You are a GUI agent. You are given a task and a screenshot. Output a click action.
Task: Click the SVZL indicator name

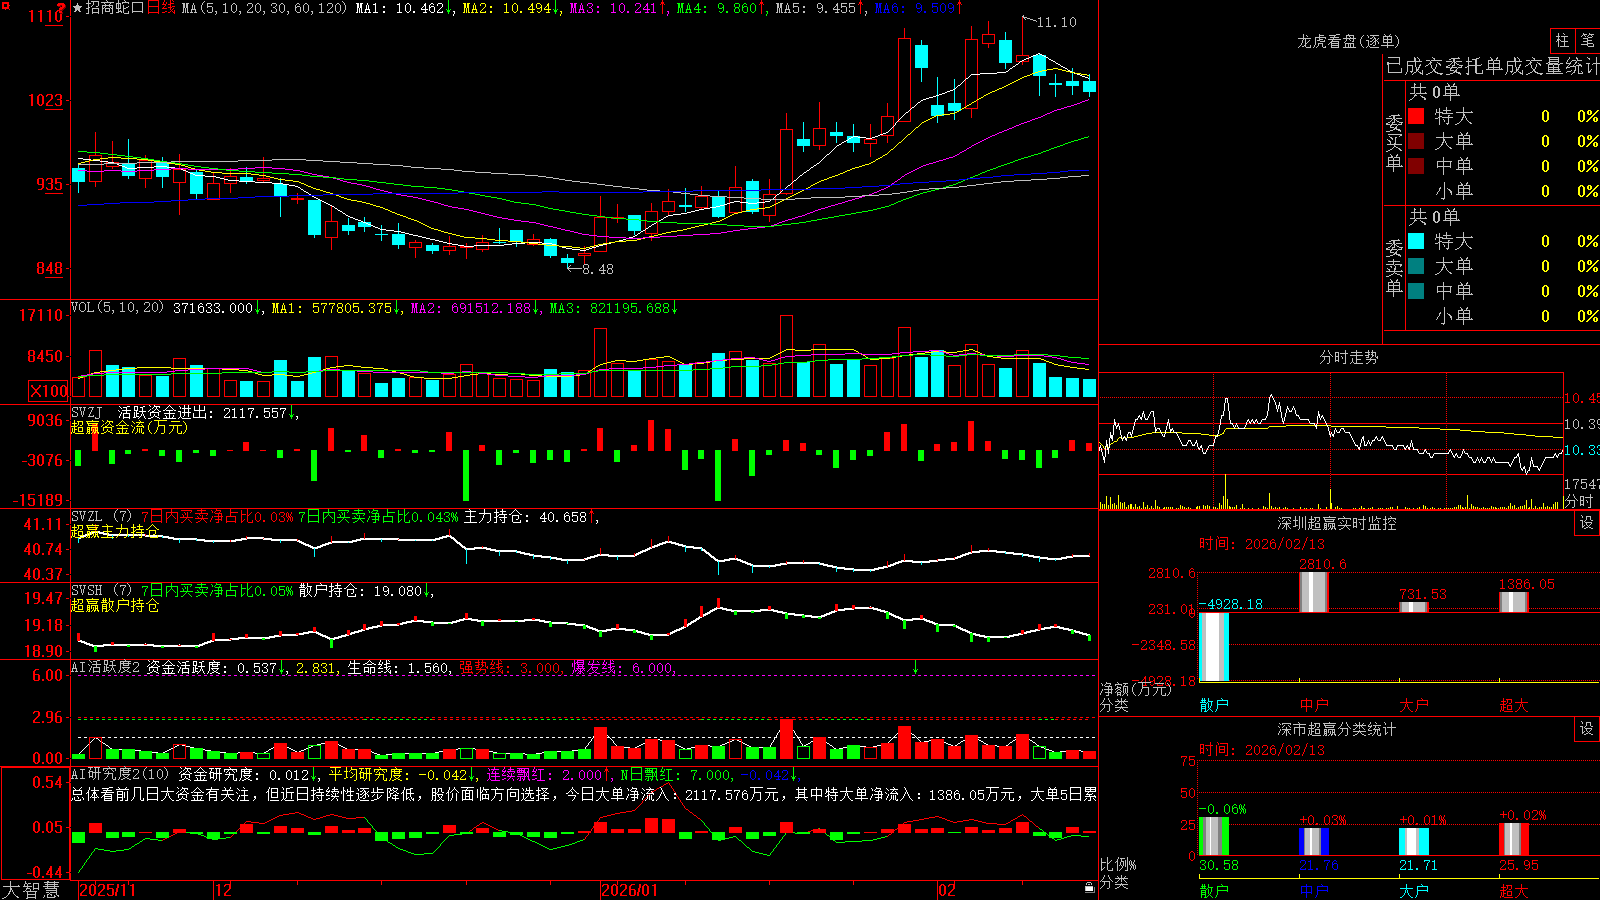(87, 517)
